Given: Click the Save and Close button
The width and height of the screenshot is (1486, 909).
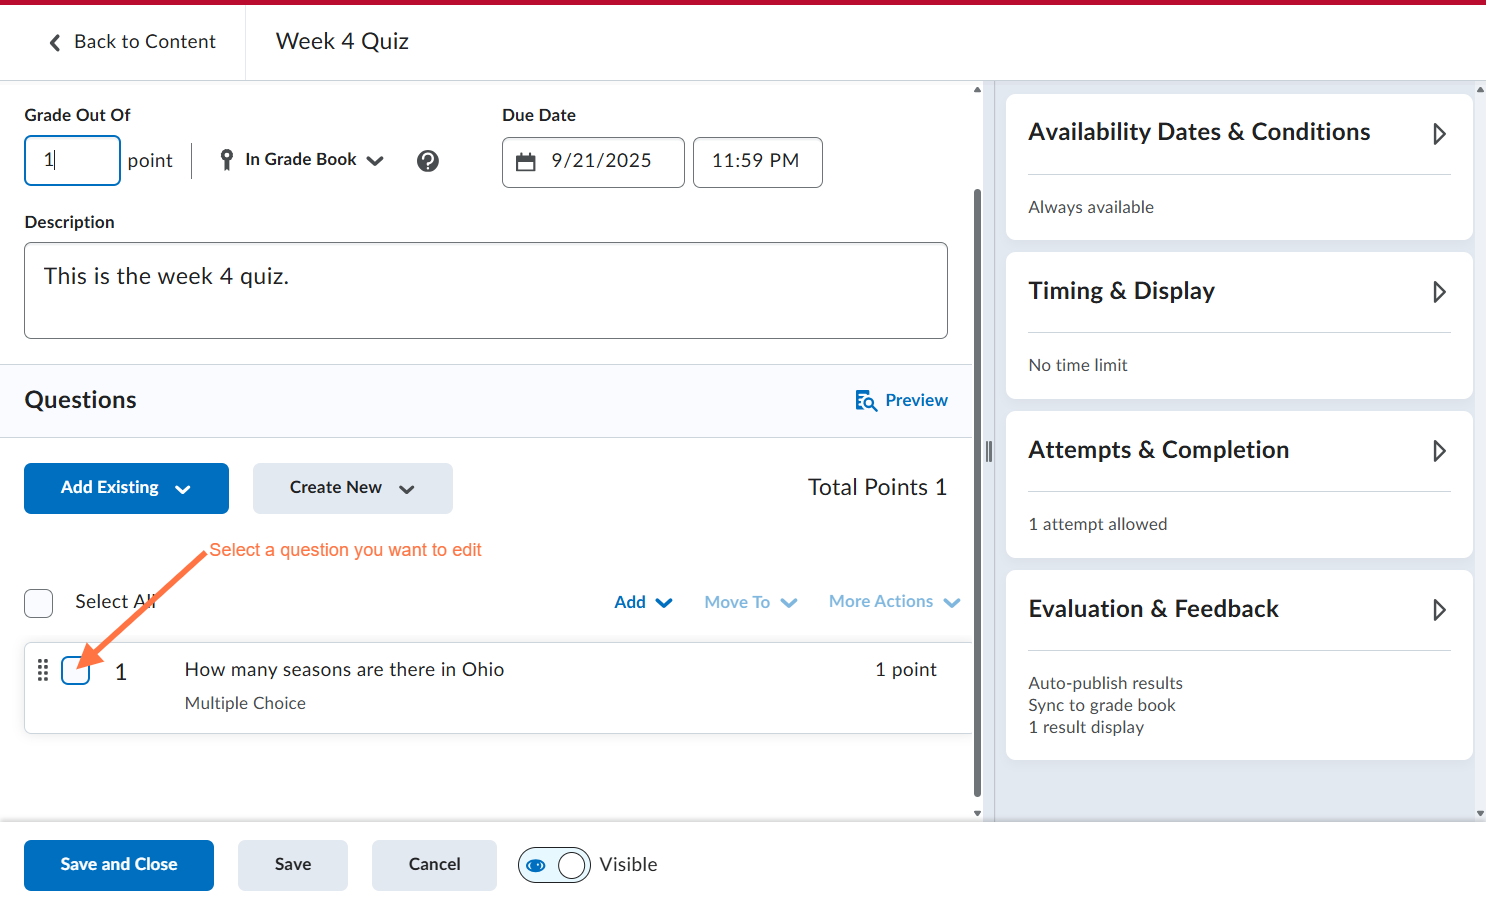Looking at the screenshot, I should 119,865.
